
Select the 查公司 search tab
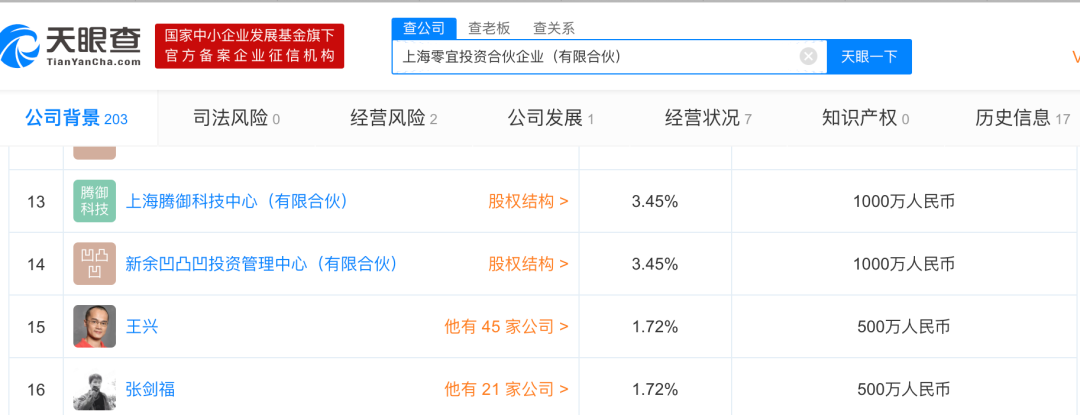coord(424,28)
